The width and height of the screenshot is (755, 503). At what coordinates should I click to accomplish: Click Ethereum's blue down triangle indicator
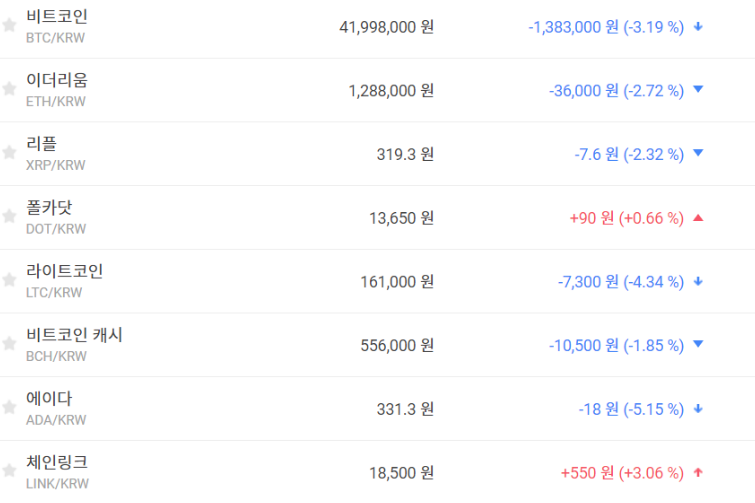[698, 90]
